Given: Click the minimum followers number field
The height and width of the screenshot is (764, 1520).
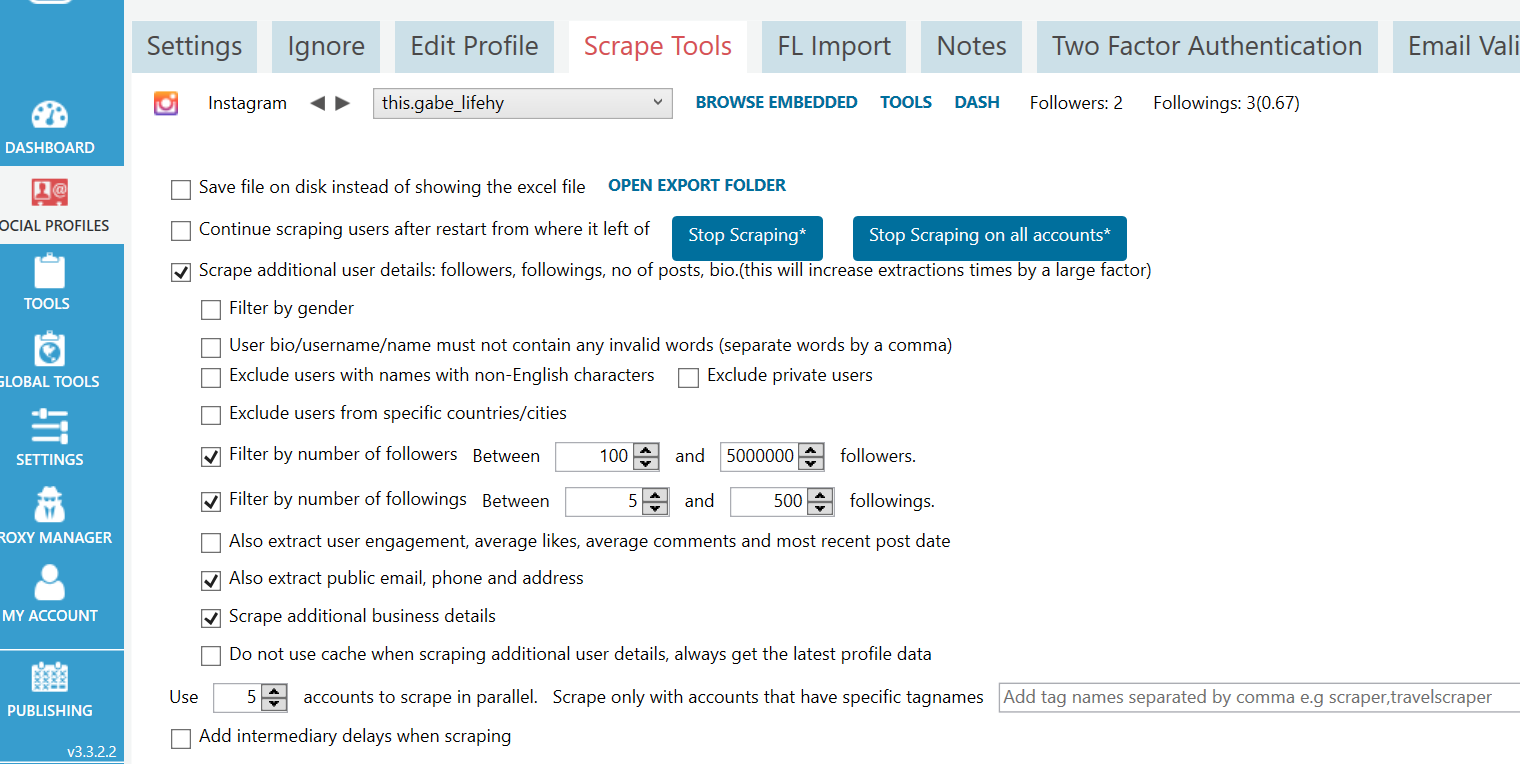Looking at the screenshot, I should click(x=595, y=457).
